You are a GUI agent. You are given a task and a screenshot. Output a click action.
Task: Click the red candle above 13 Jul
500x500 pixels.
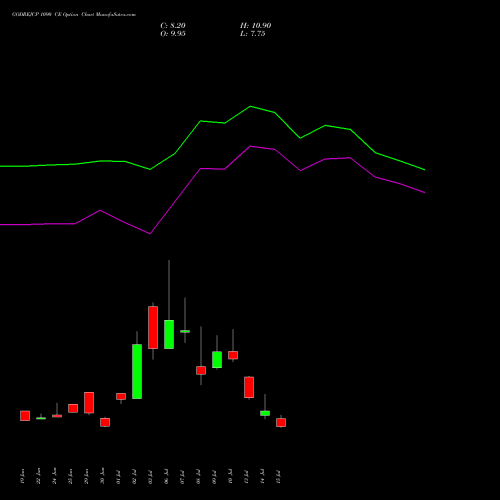pyautogui.click(x=249, y=387)
